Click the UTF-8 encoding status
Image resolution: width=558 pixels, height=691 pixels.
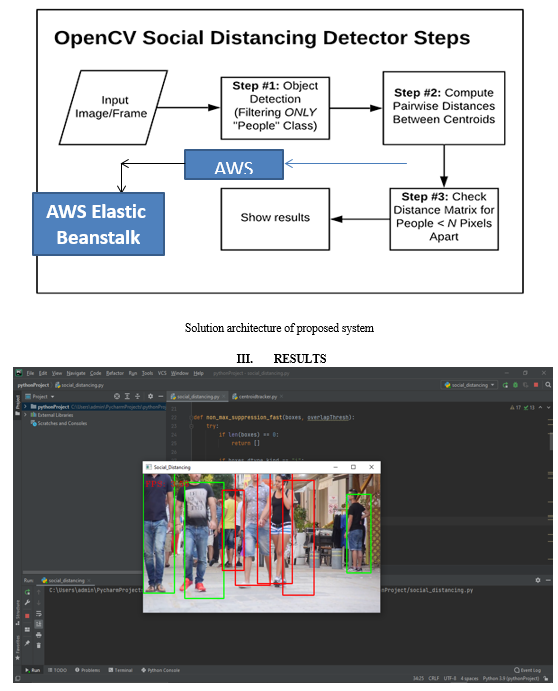[x=450, y=679]
